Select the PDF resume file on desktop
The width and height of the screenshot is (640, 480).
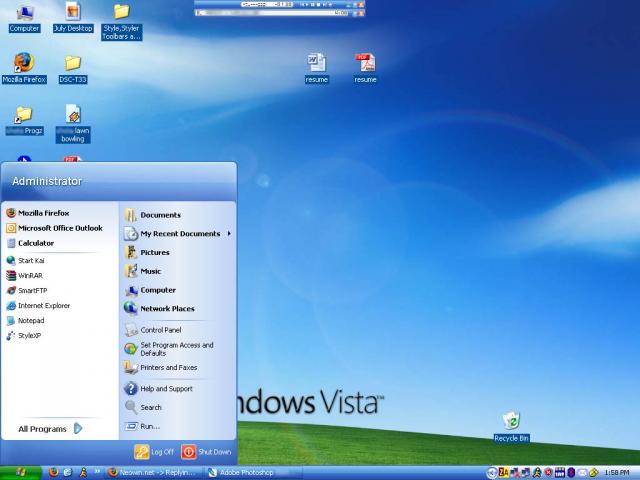[365, 68]
